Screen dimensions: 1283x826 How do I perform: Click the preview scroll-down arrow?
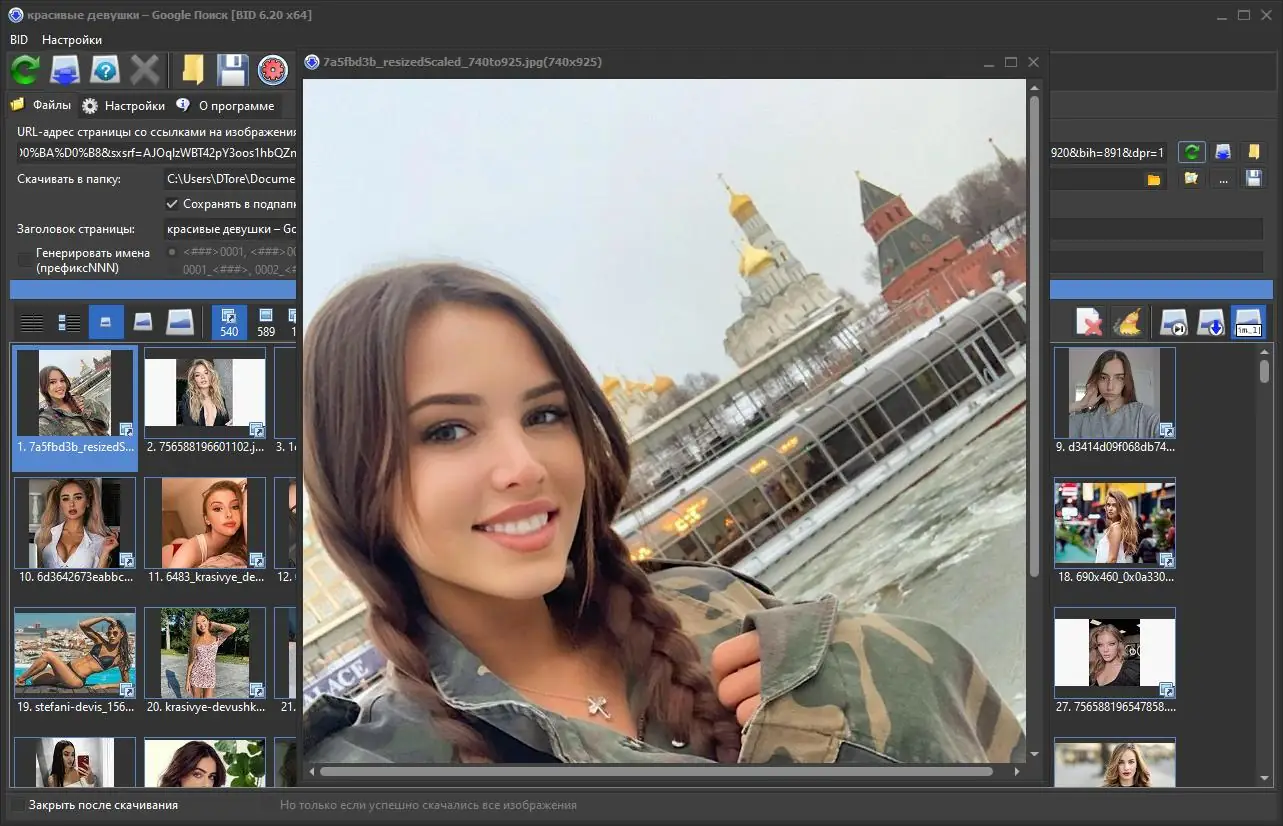coord(1034,754)
